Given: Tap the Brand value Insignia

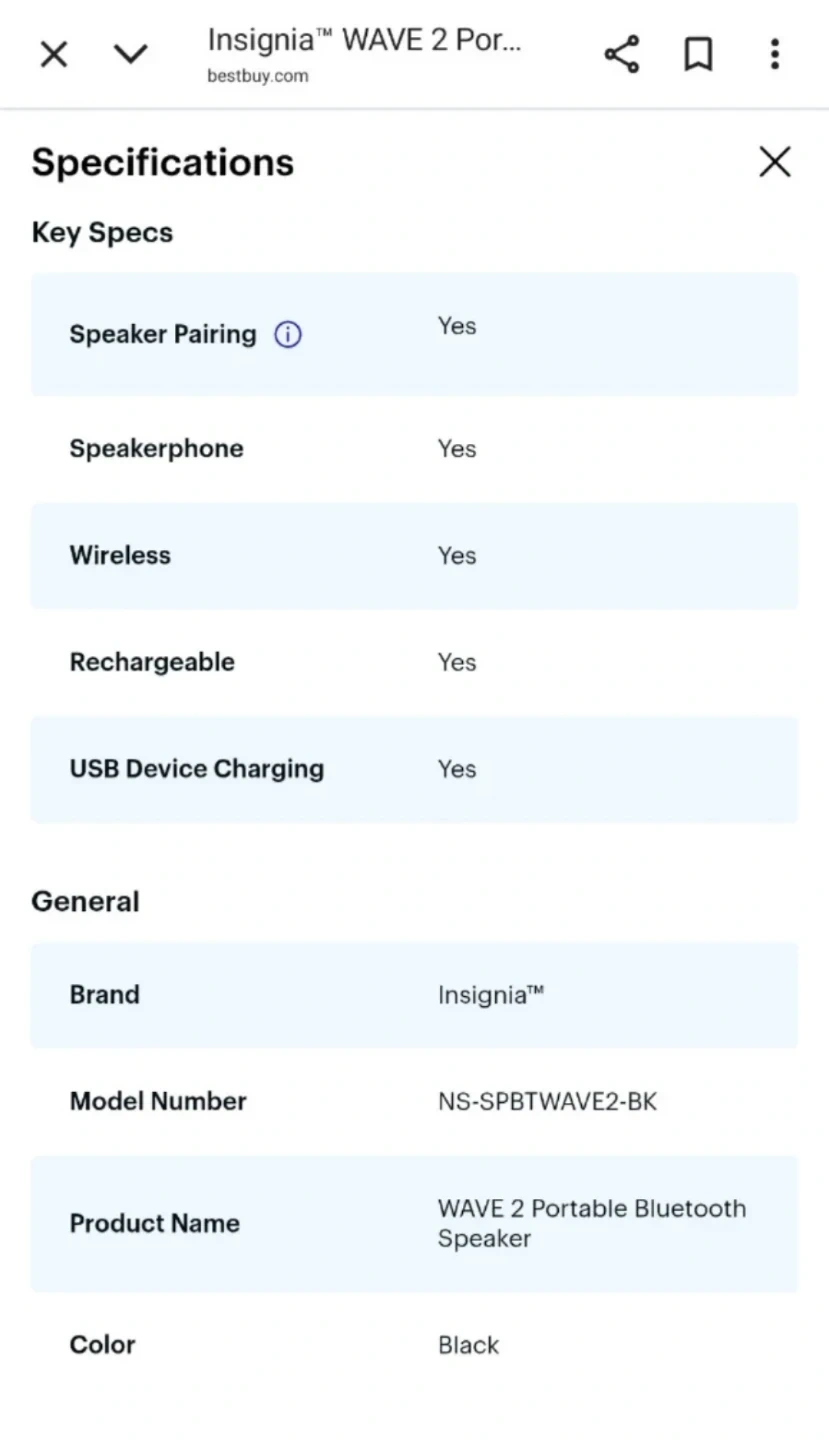Looking at the screenshot, I should pos(490,995).
